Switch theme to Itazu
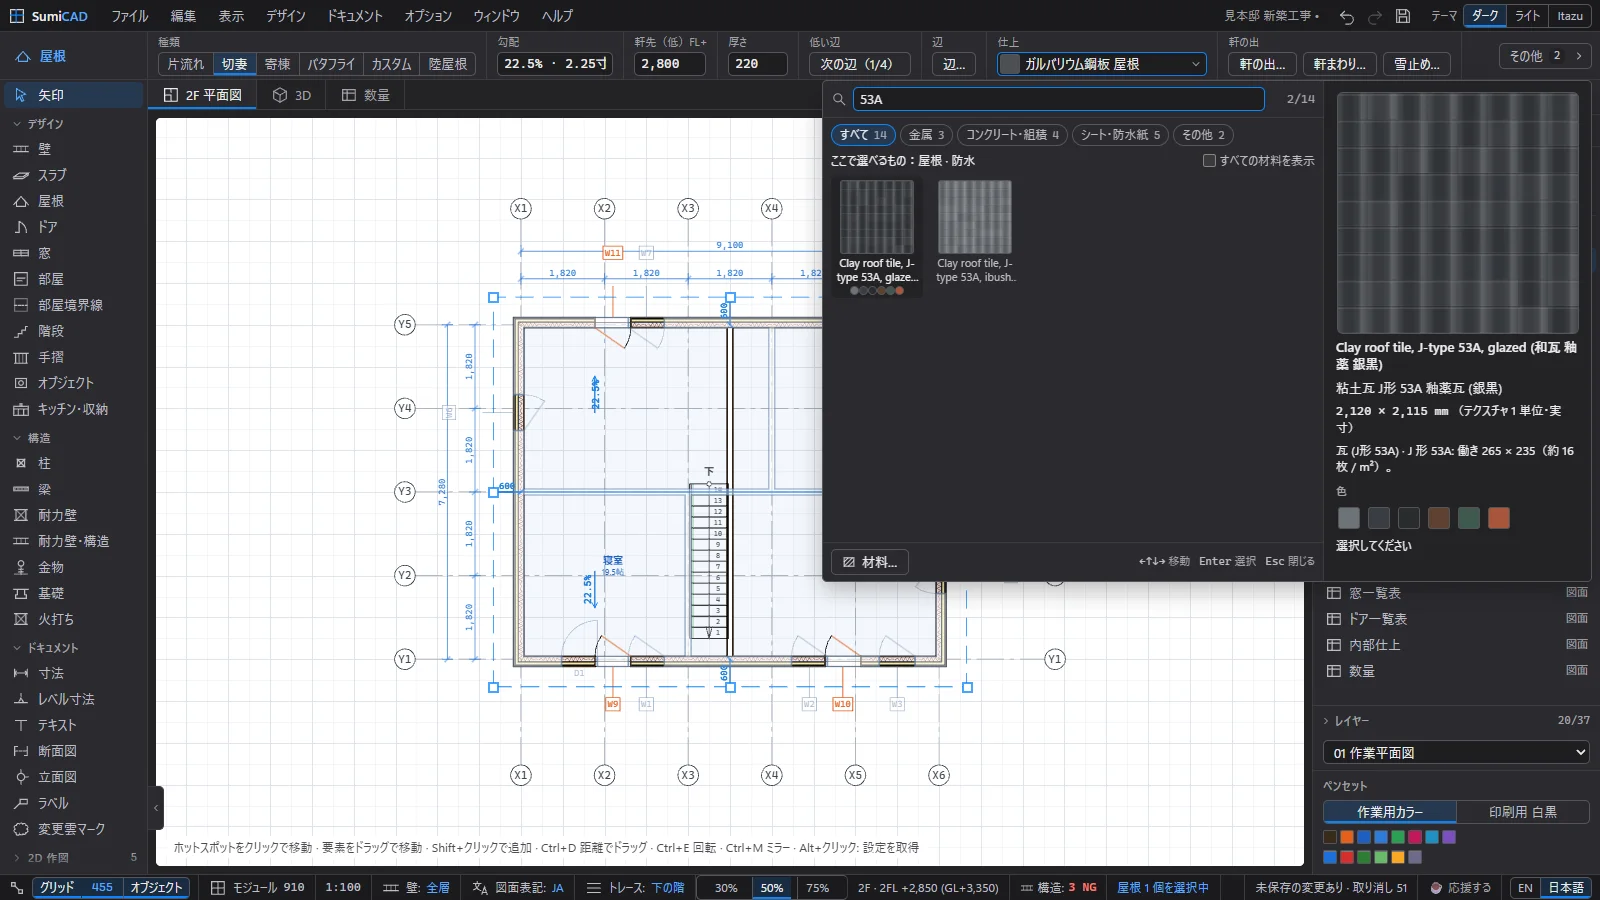Image resolution: width=1600 pixels, height=900 pixels. tap(1570, 16)
